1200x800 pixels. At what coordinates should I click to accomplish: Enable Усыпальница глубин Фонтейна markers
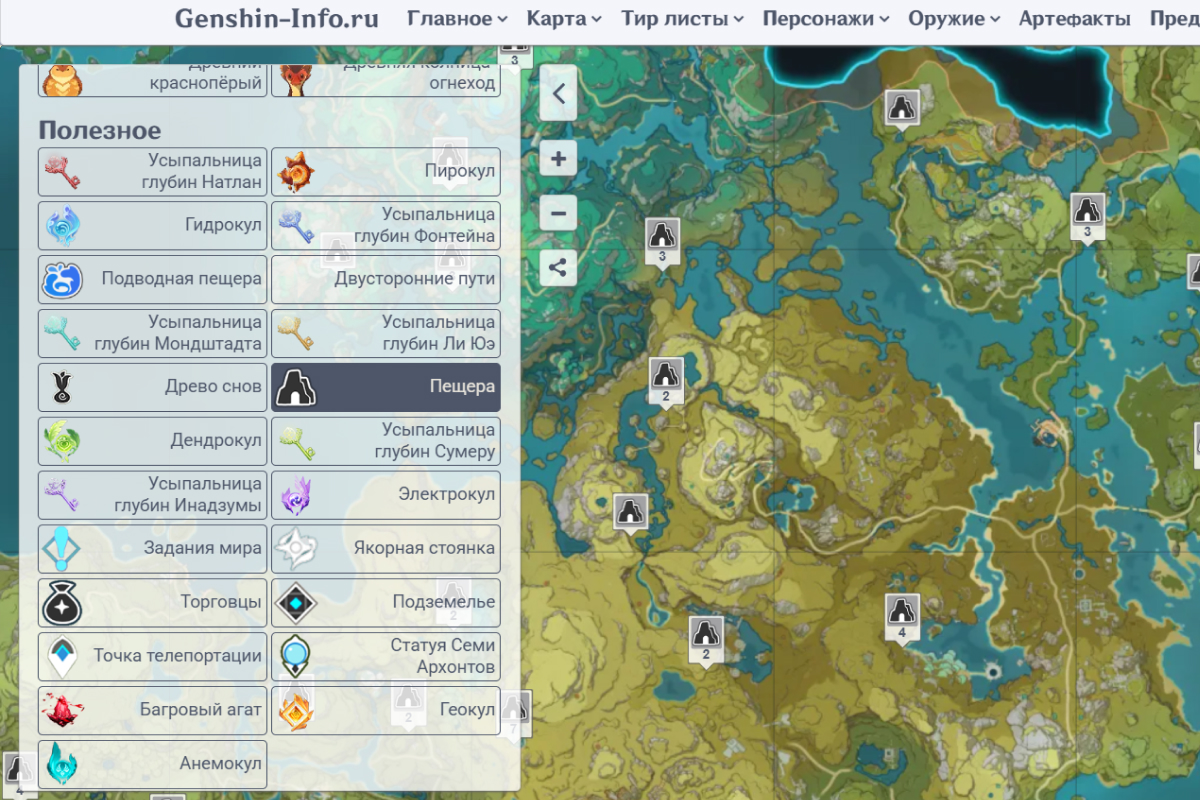(x=386, y=226)
